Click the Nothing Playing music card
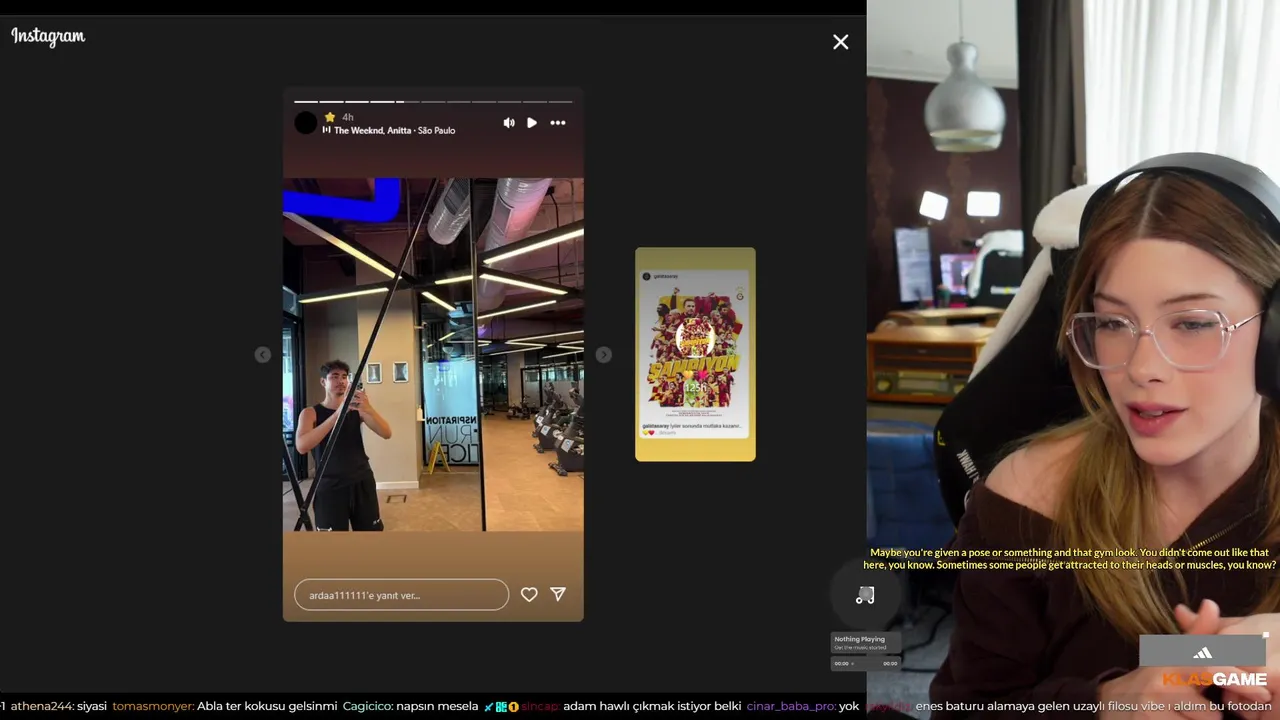This screenshot has height=720, width=1280. pos(865,642)
